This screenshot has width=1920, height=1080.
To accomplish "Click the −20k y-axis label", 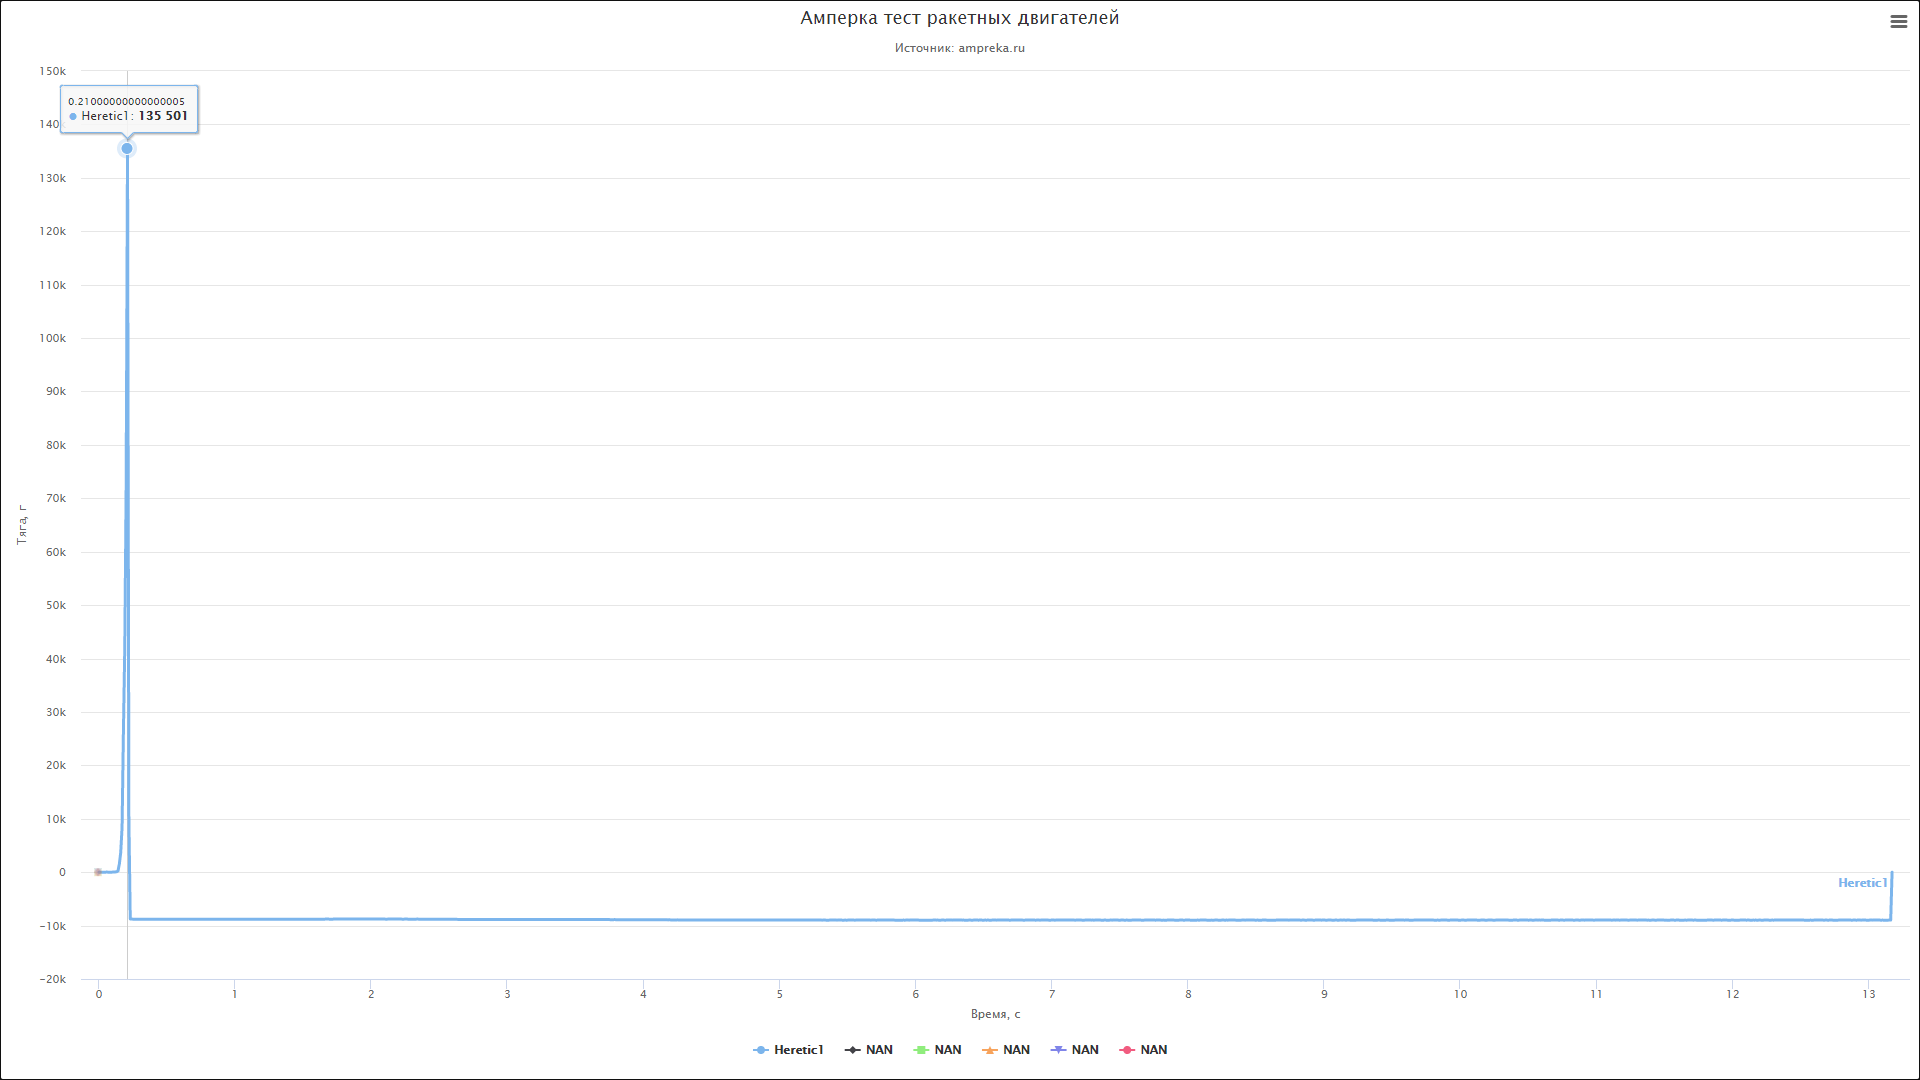I will click(x=53, y=979).
